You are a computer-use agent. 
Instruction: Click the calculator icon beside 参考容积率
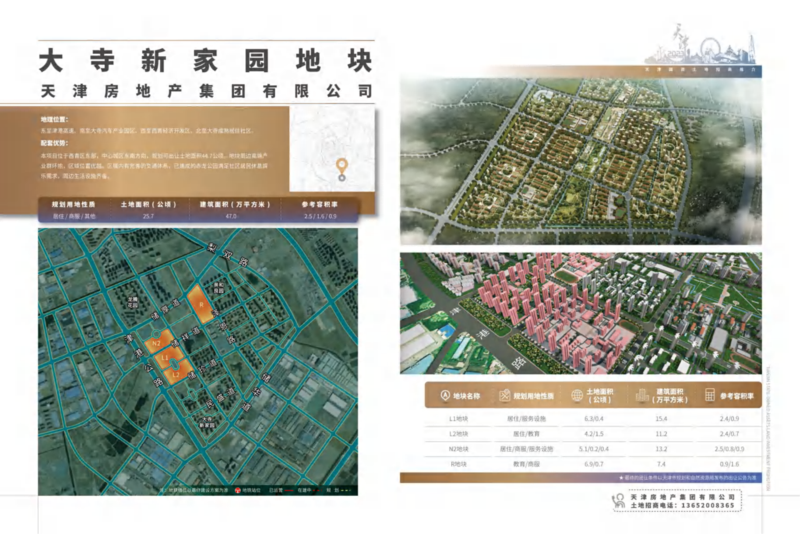pos(710,395)
